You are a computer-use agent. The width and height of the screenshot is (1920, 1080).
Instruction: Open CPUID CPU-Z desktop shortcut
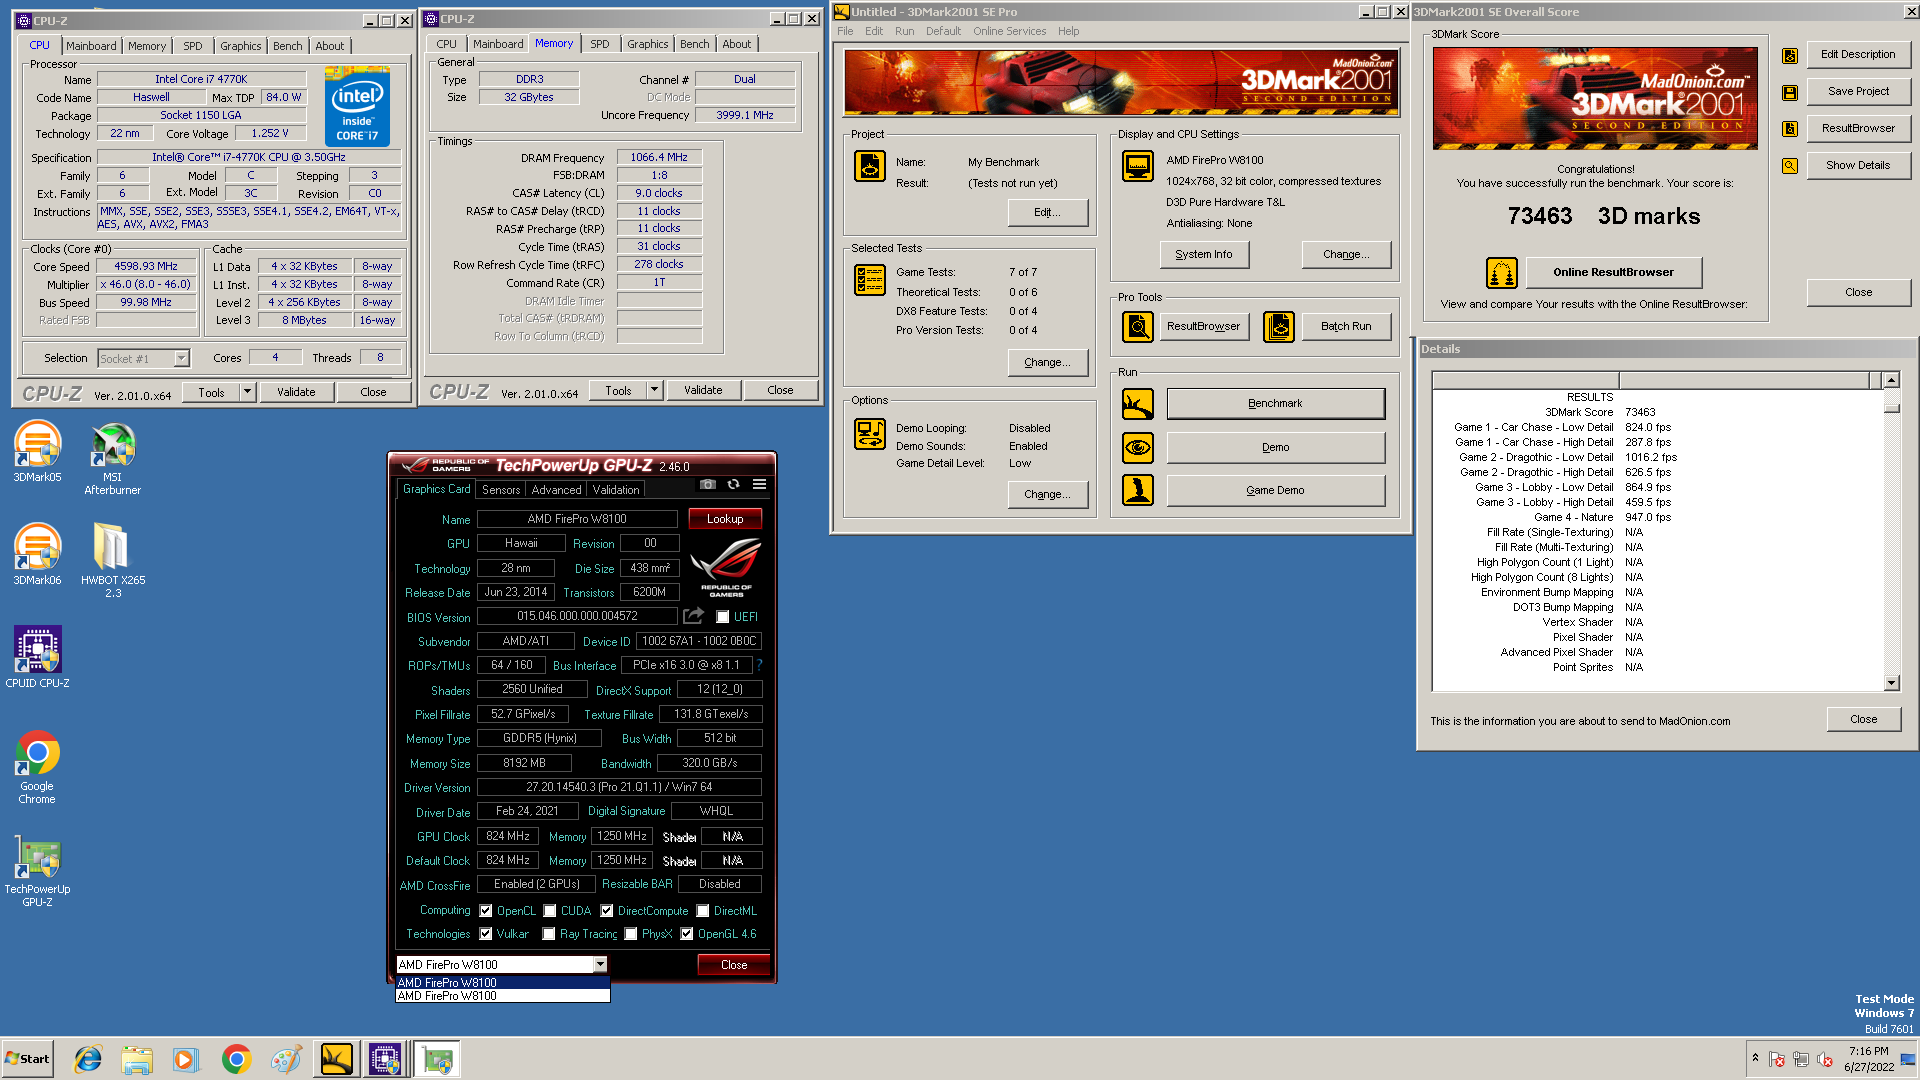click(x=37, y=658)
